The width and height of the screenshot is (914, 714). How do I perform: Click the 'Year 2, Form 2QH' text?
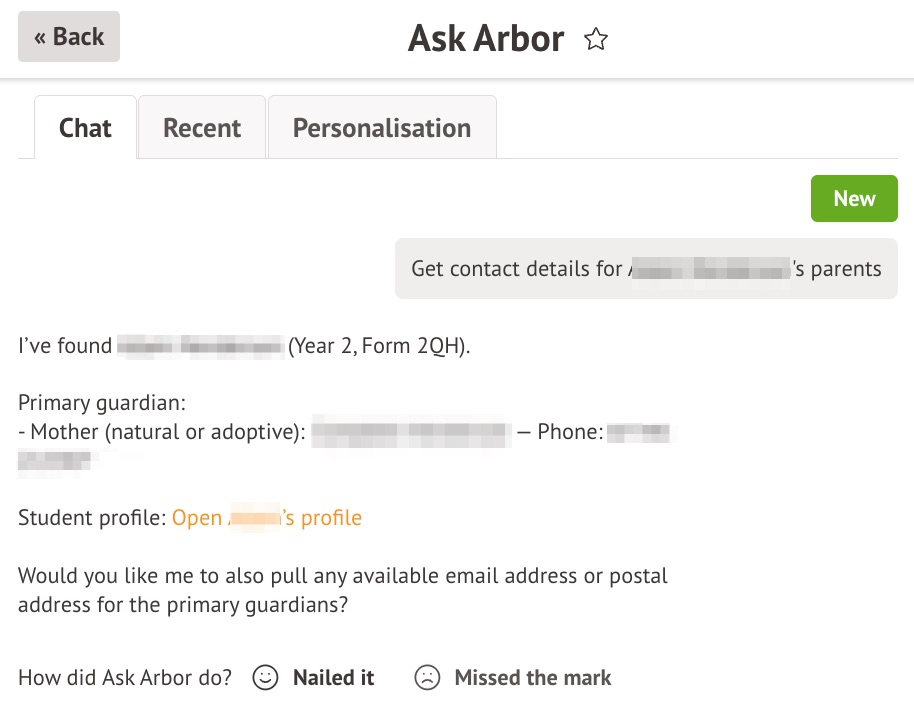[379, 347]
